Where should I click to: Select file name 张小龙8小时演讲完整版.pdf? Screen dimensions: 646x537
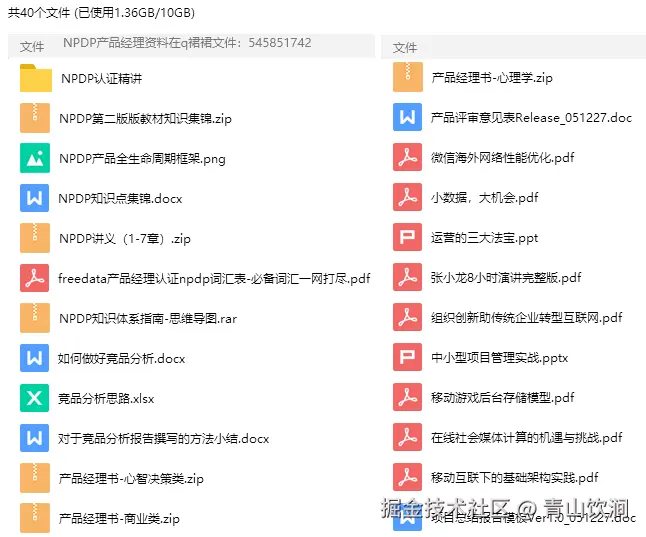point(506,278)
